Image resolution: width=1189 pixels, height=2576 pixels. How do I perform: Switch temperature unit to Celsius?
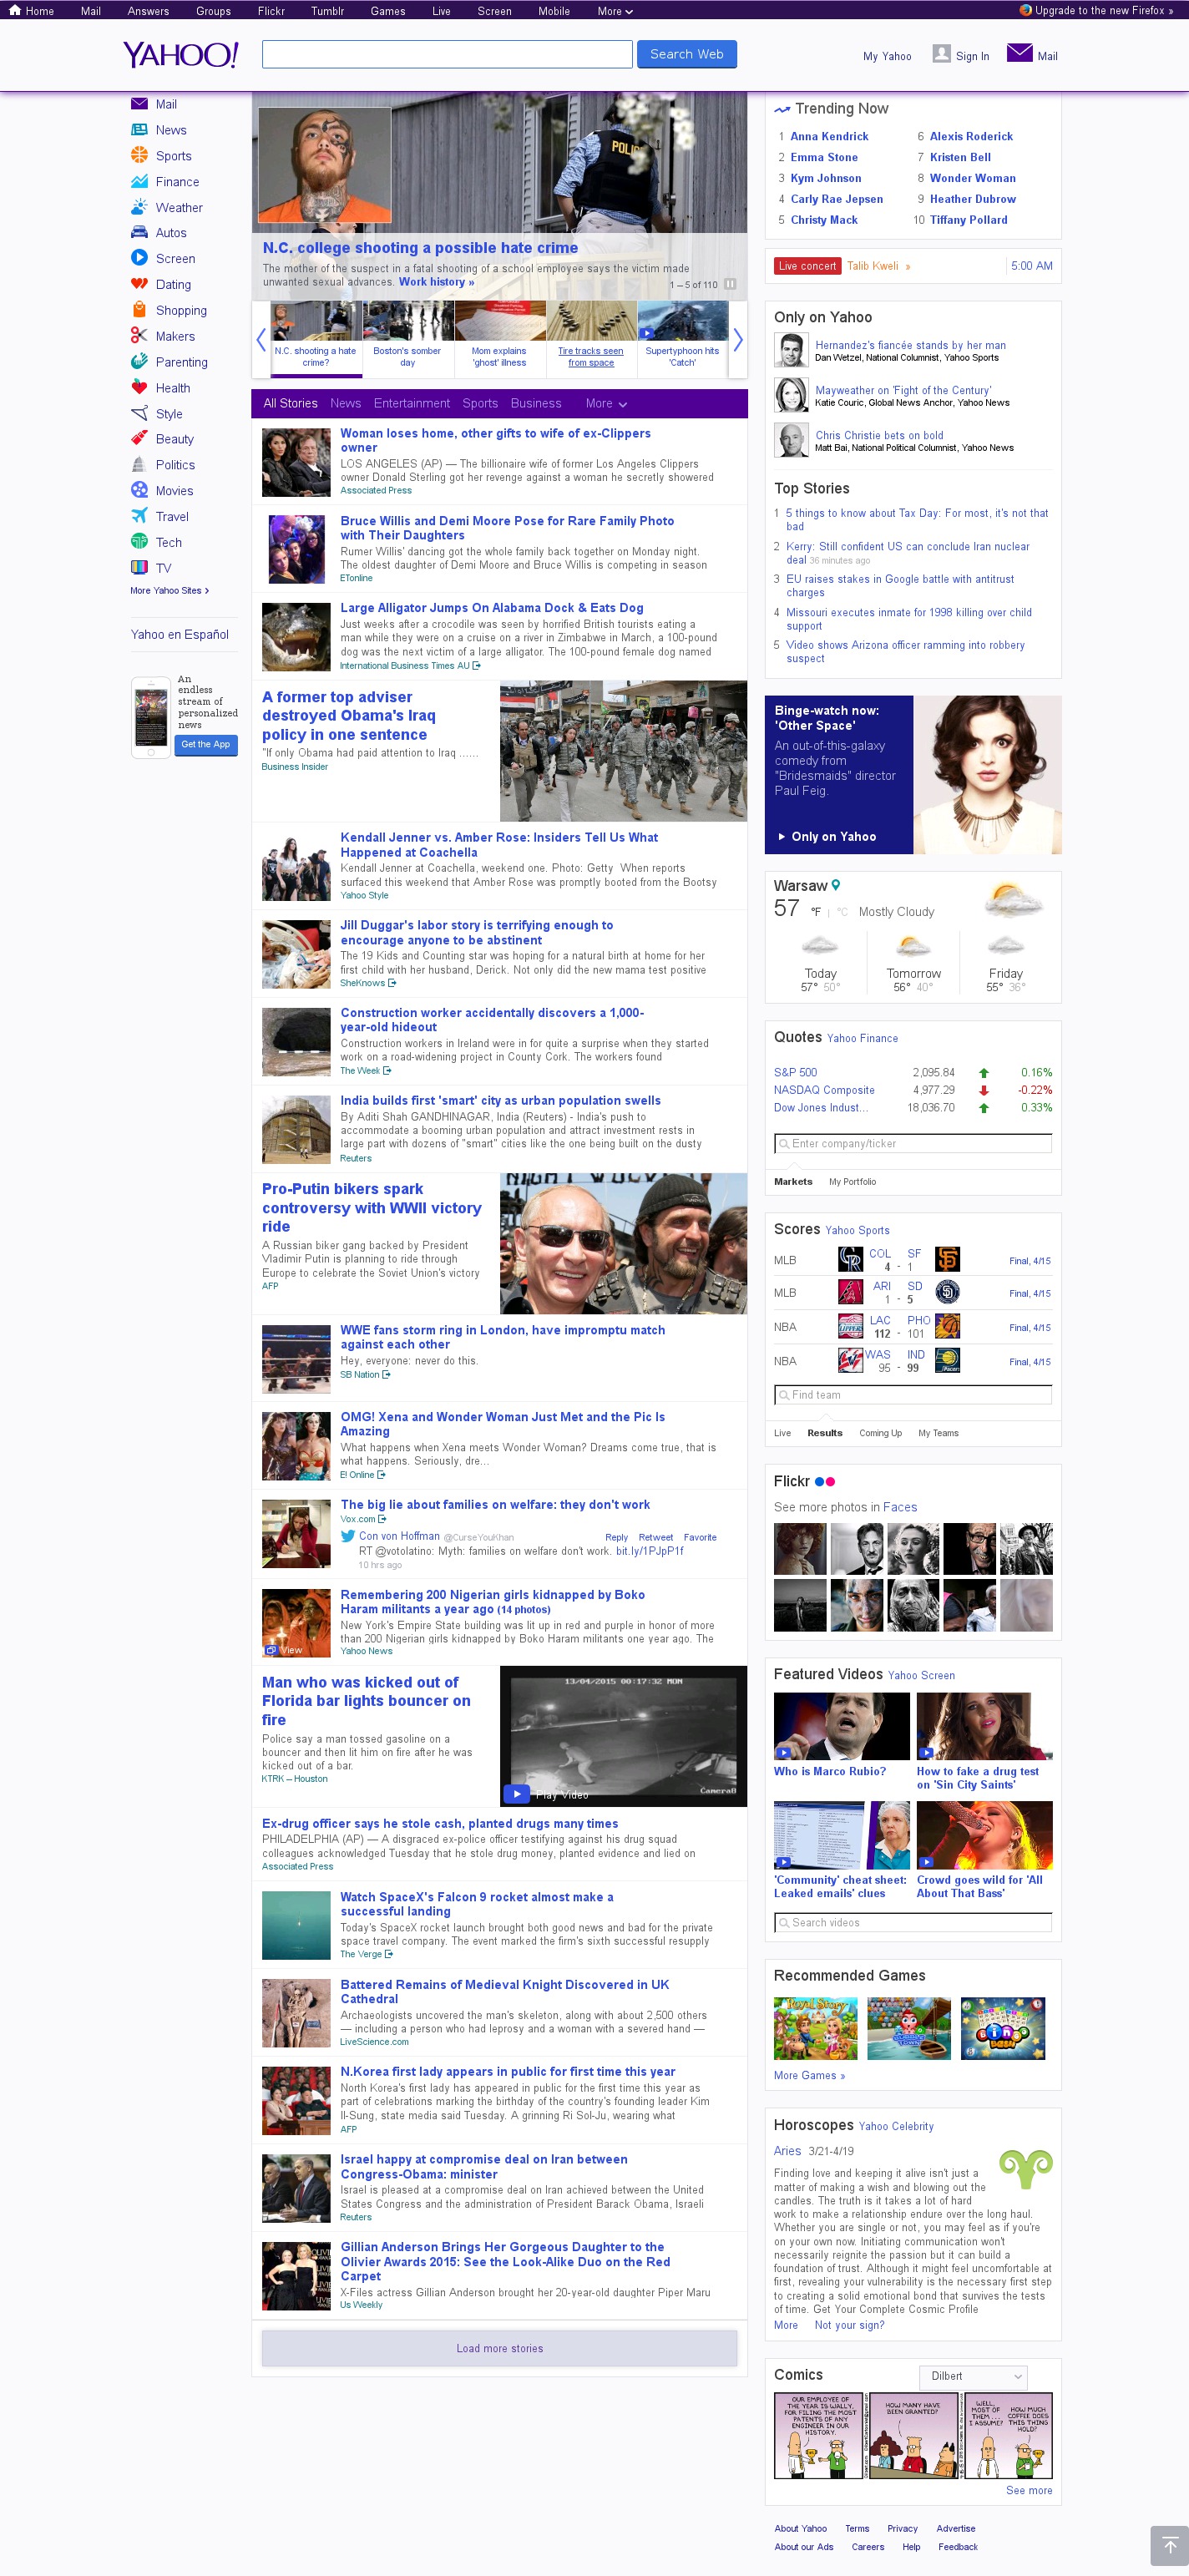tap(842, 912)
